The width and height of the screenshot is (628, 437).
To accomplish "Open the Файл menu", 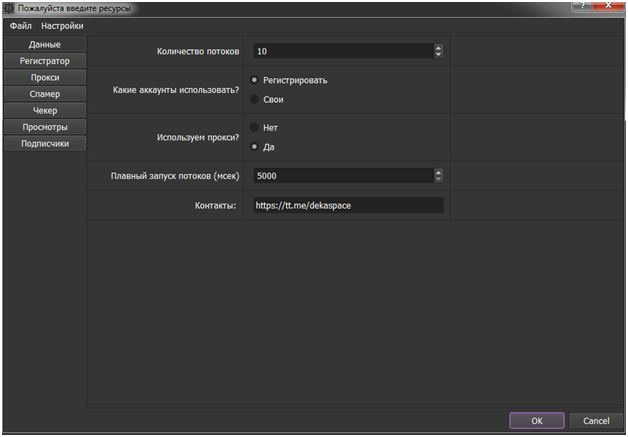I will pyautogui.click(x=20, y=25).
